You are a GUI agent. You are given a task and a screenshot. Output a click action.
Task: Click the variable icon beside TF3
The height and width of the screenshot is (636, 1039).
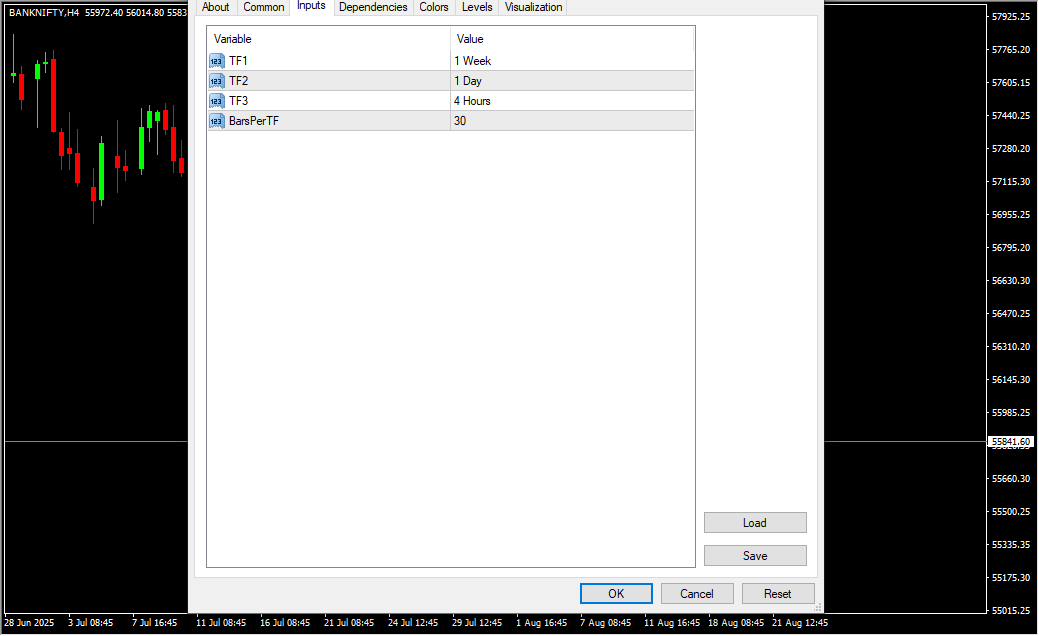[x=217, y=101]
